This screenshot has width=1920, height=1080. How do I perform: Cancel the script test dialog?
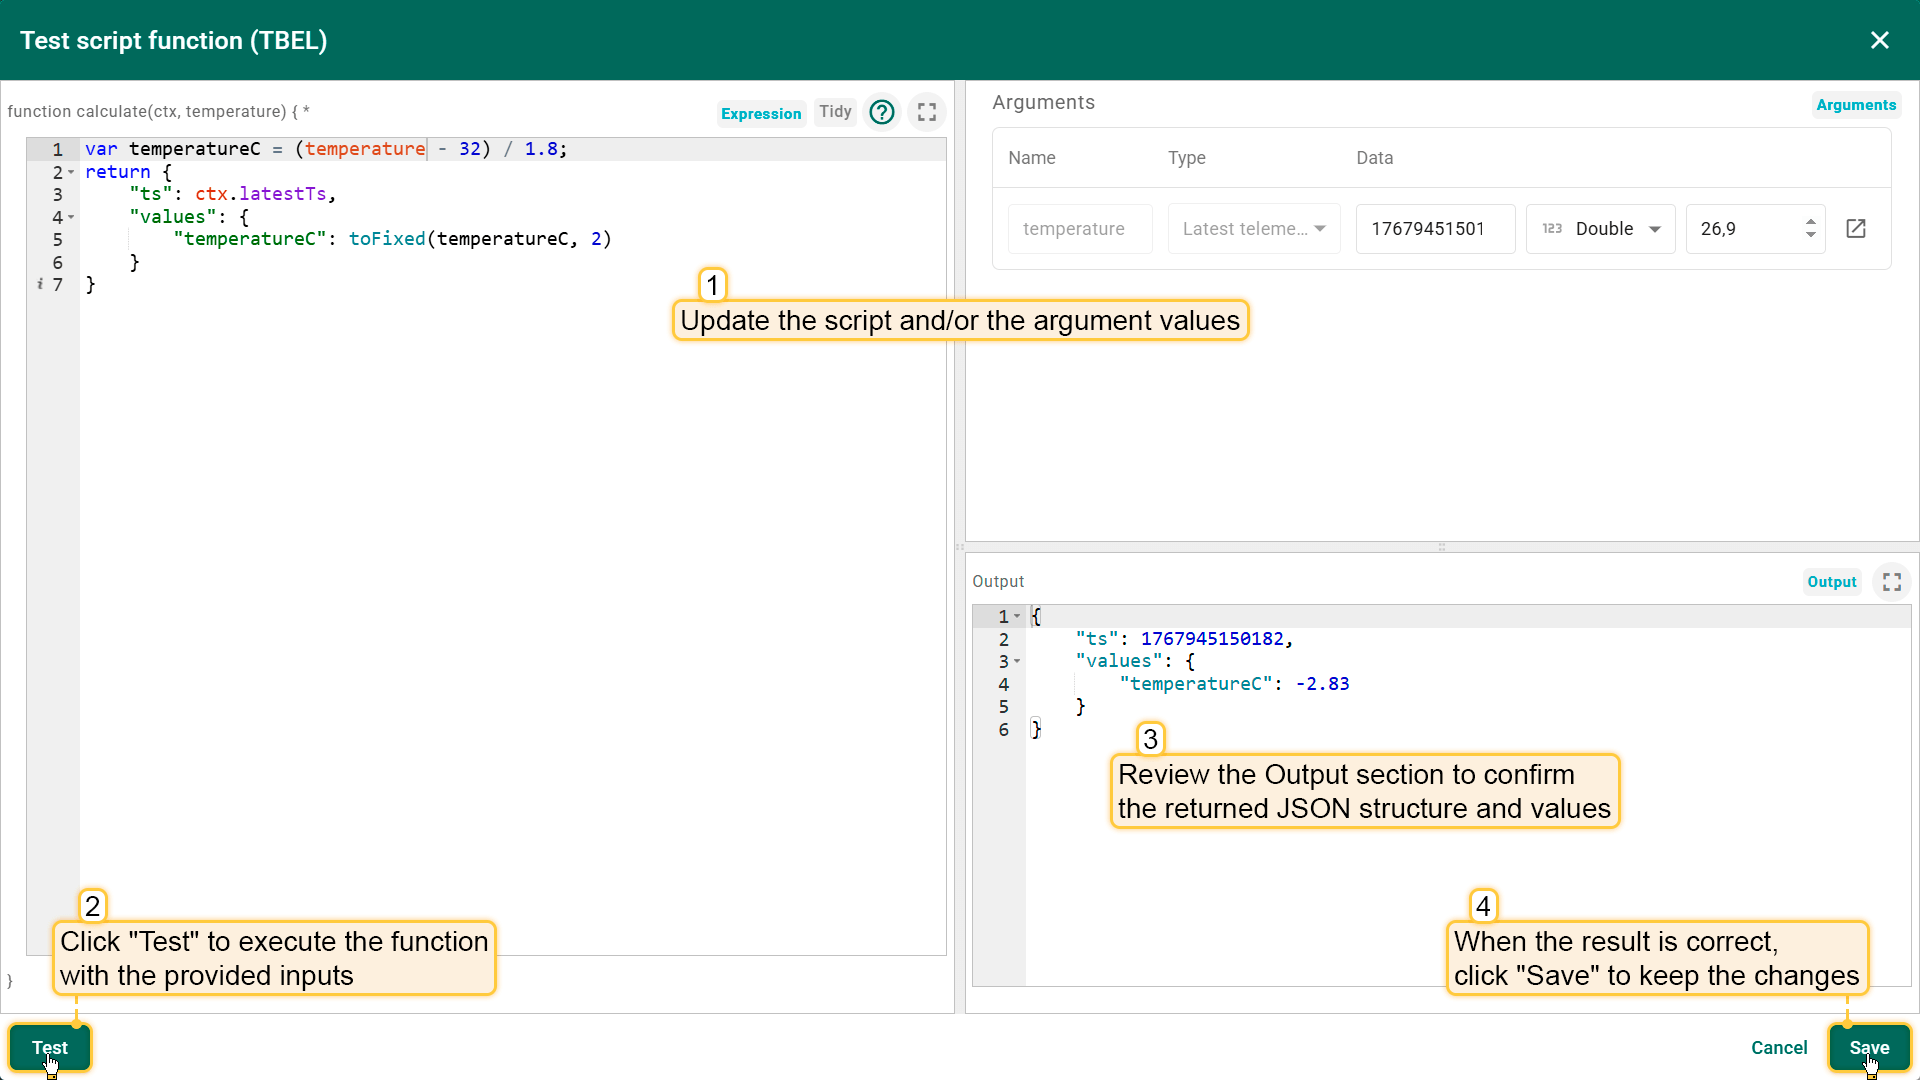pos(1778,1047)
